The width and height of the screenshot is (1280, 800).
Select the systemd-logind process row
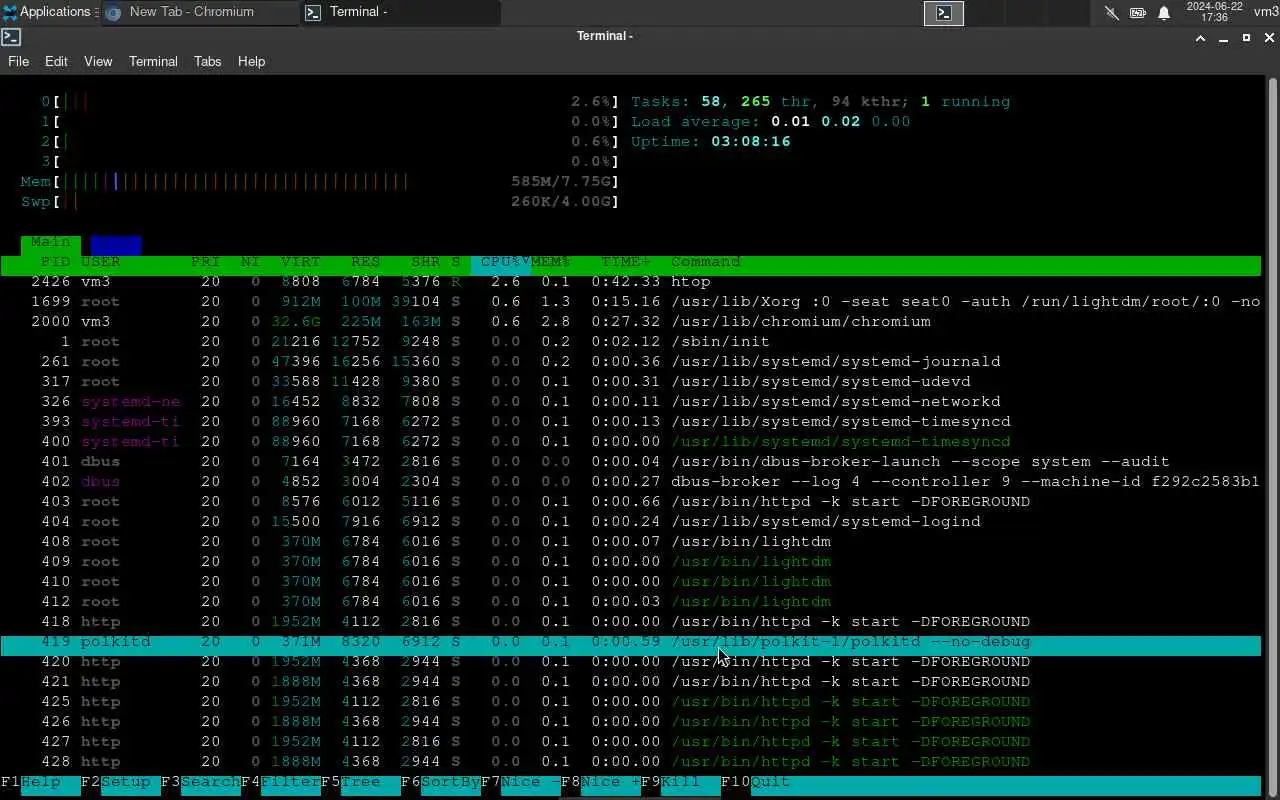630,522
